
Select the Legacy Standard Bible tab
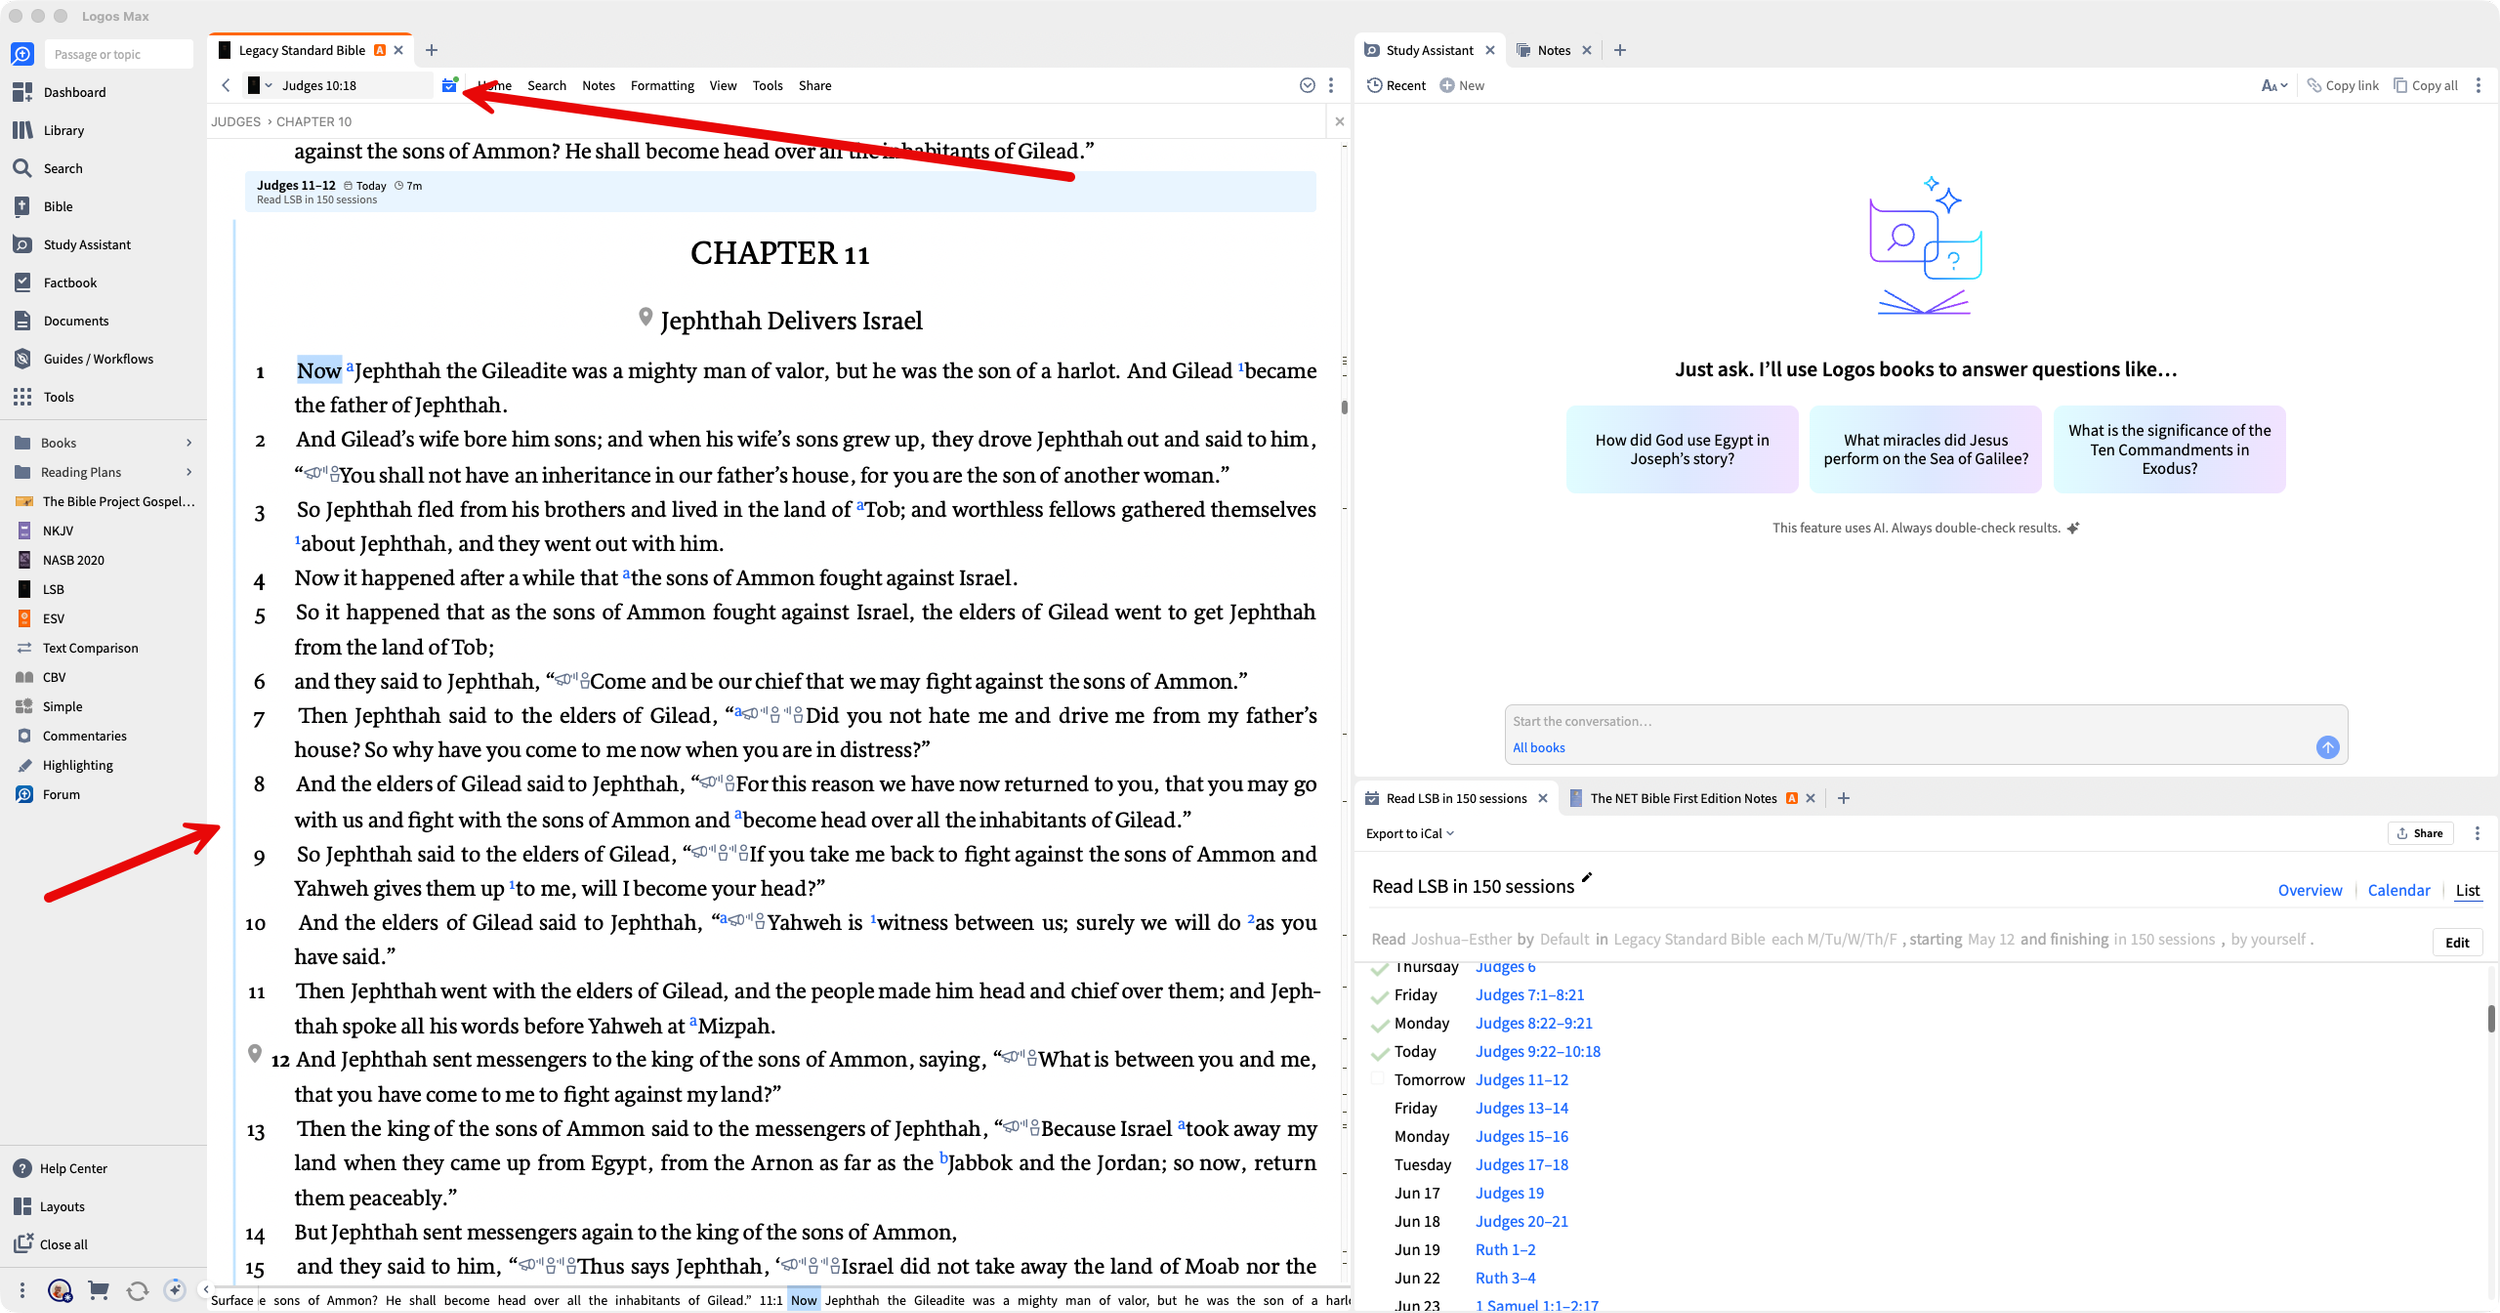click(x=301, y=50)
